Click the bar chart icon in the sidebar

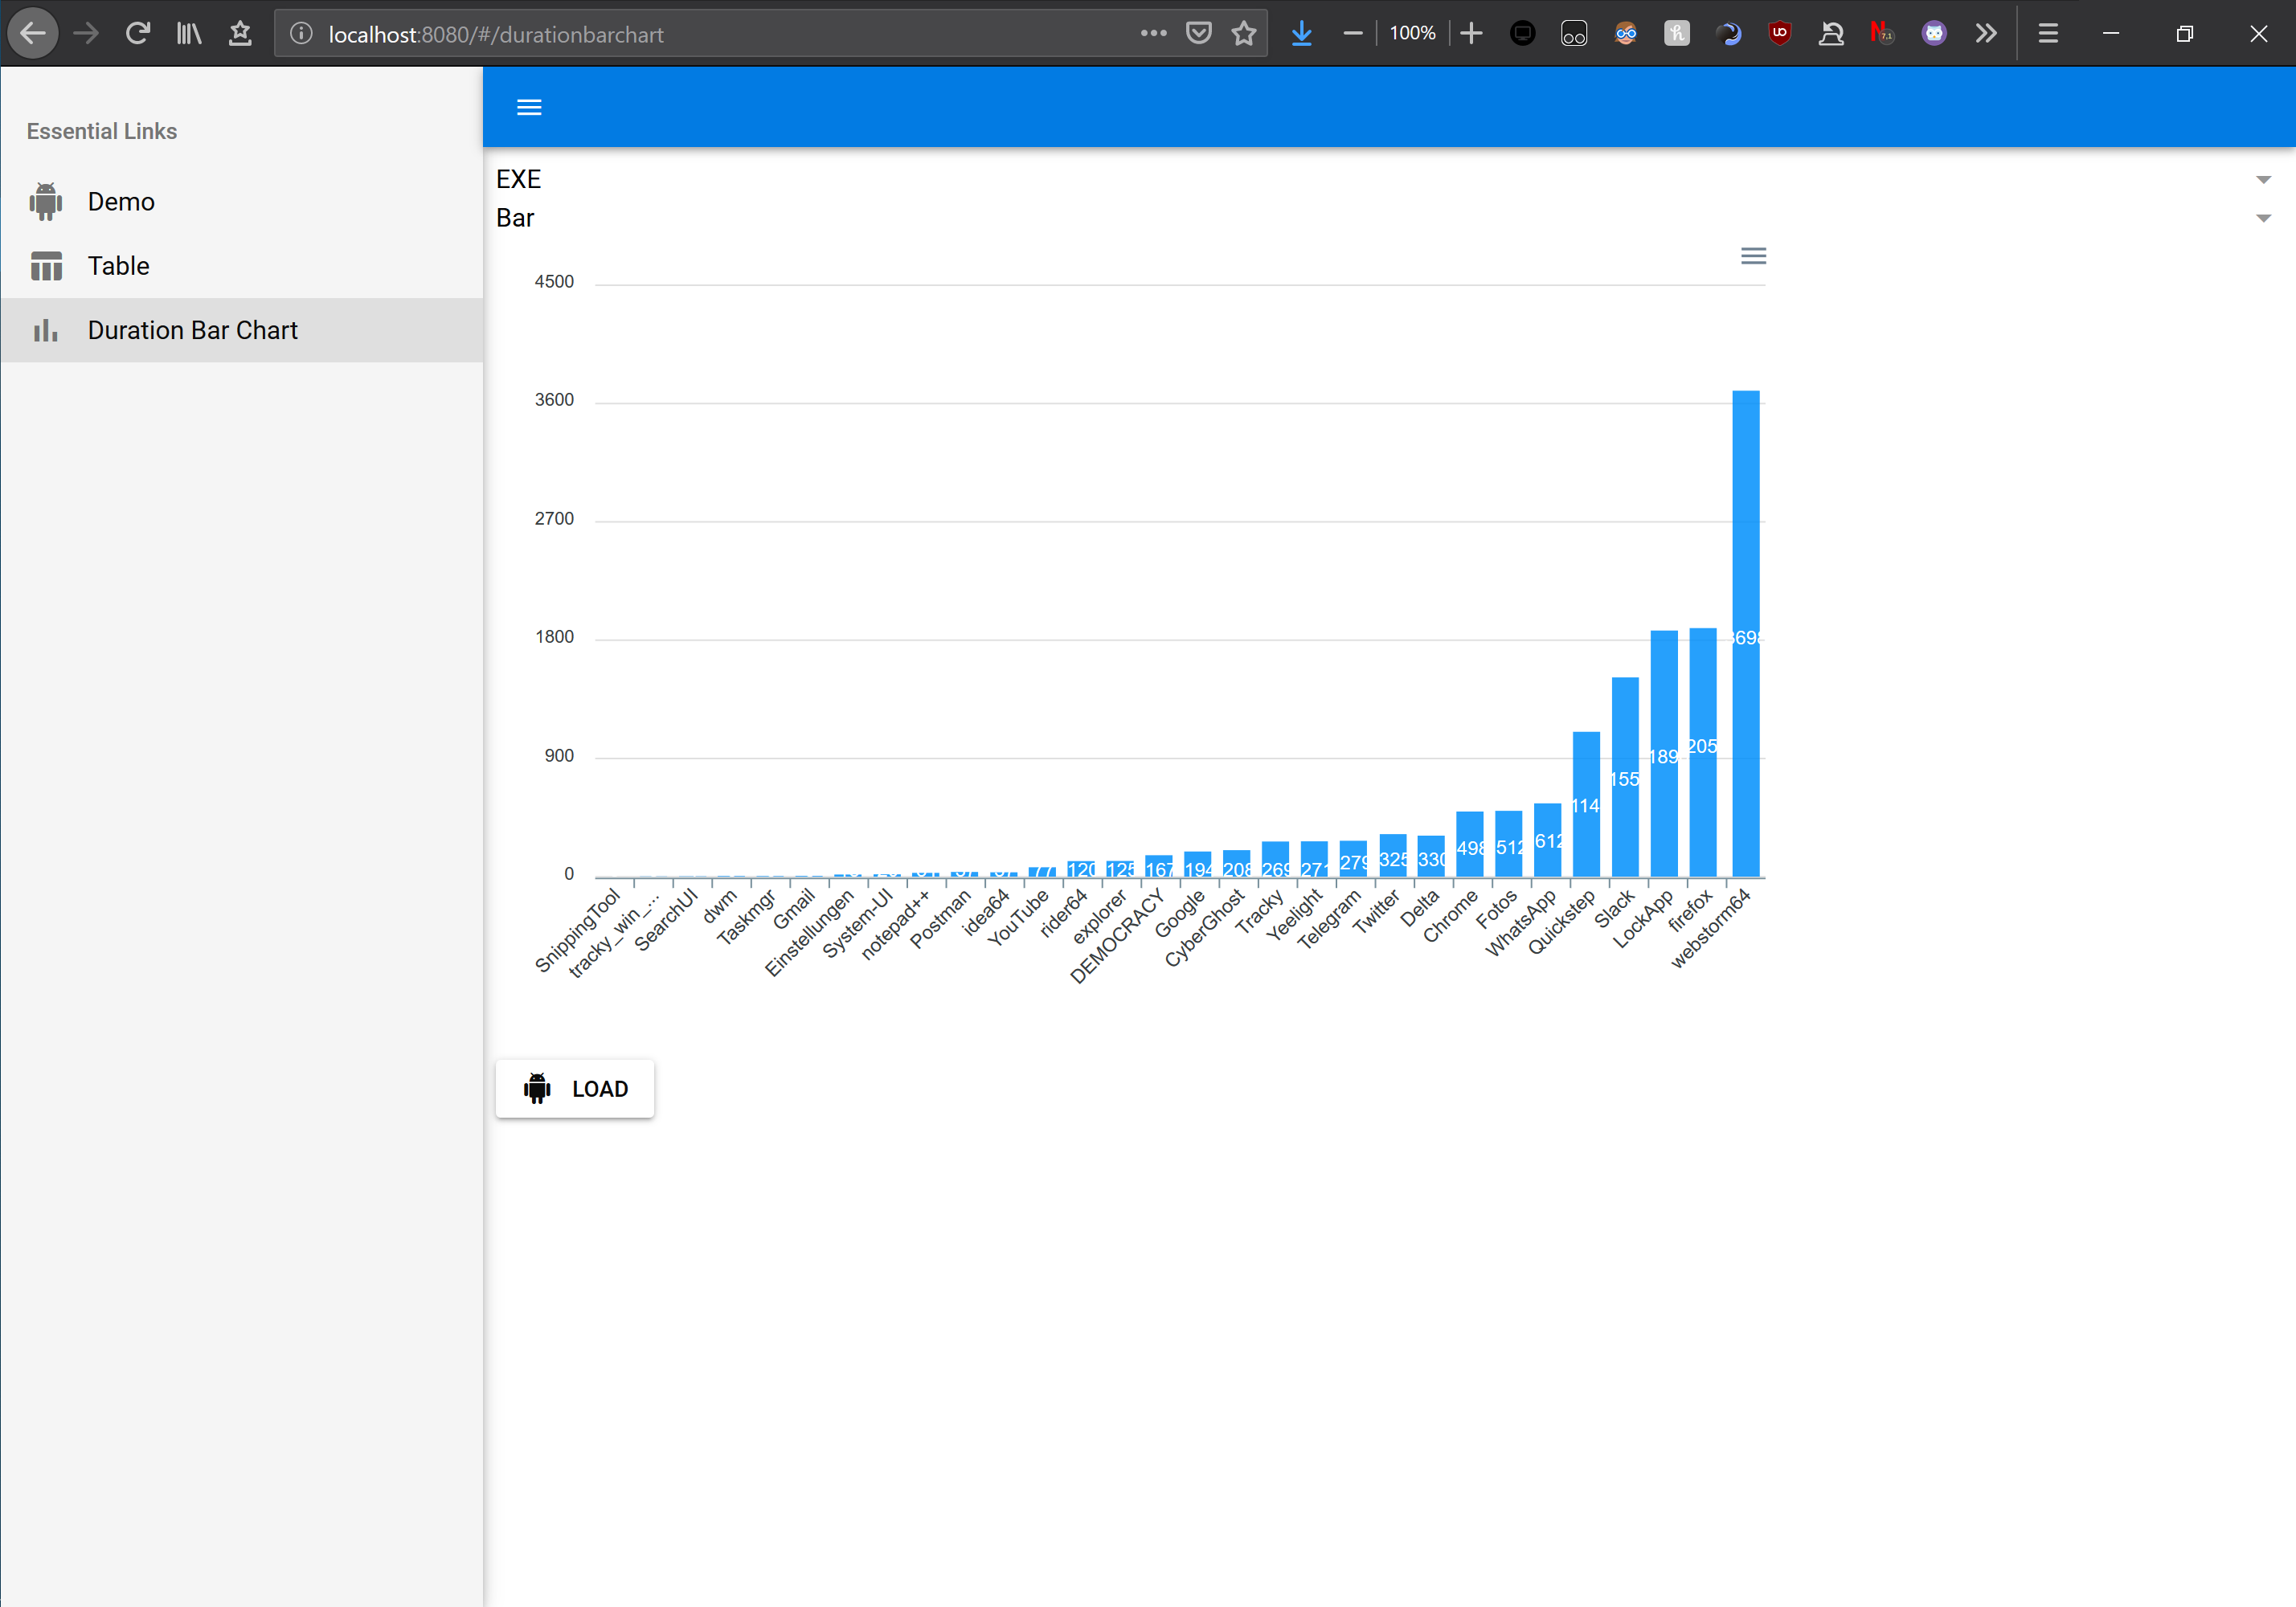(46, 330)
